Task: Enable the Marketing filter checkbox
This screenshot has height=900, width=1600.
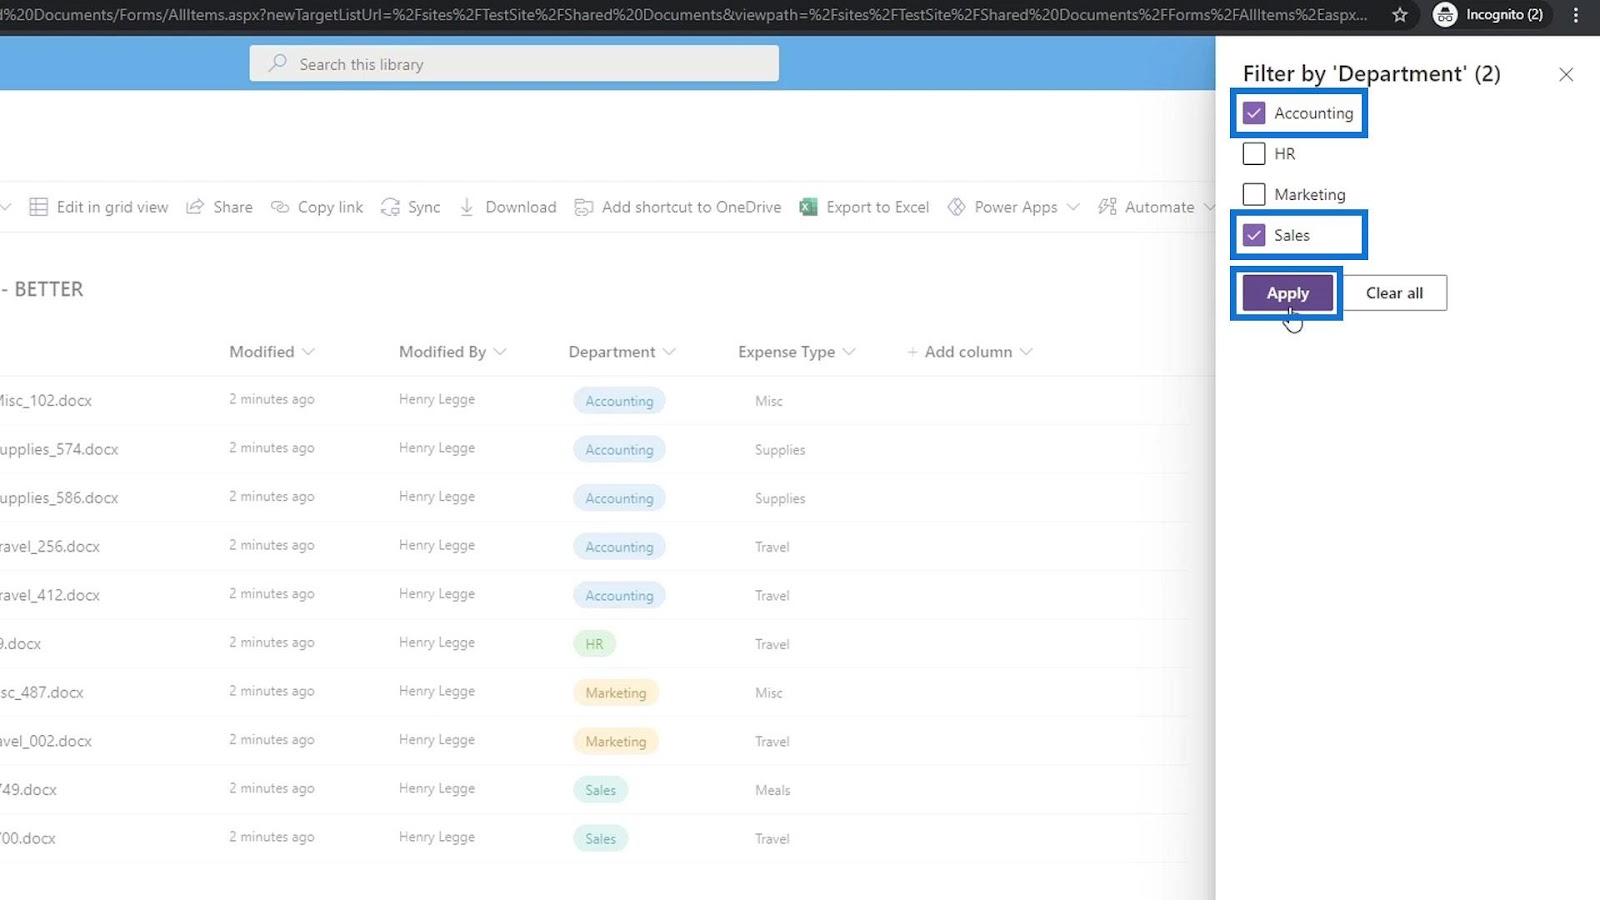Action: tap(1254, 194)
